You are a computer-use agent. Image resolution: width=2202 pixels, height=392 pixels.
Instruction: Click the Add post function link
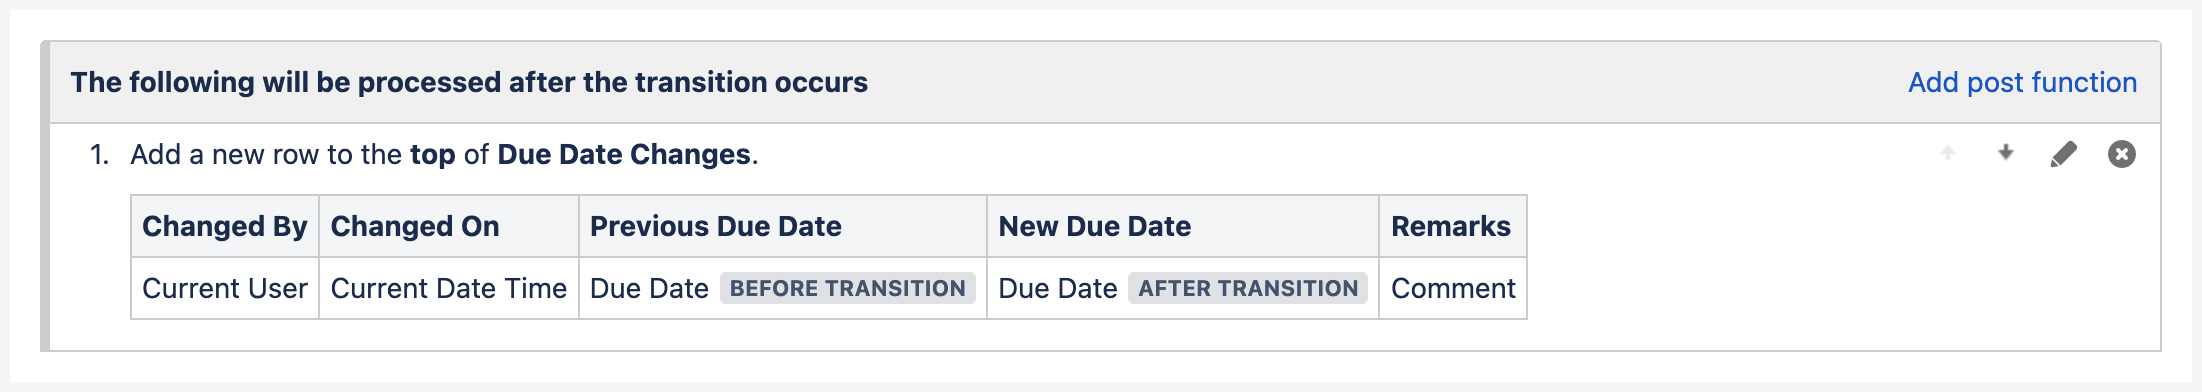(x=2022, y=82)
